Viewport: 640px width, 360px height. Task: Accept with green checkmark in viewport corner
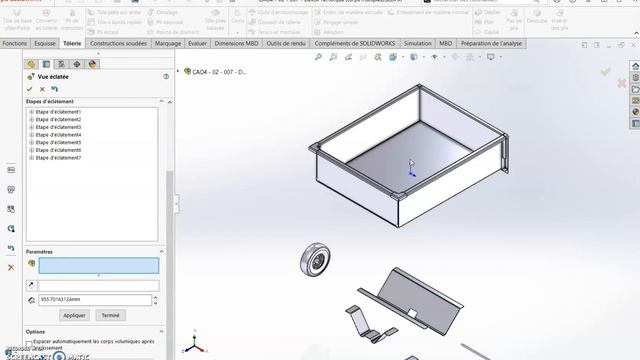tap(605, 72)
